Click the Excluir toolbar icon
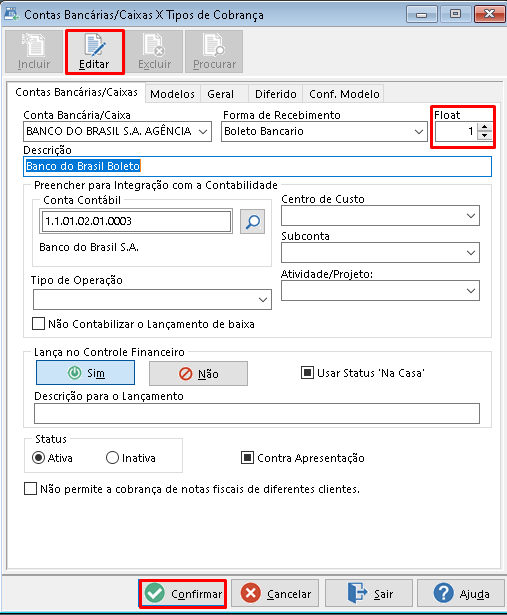The image size is (507, 615). click(x=154, y=51)
